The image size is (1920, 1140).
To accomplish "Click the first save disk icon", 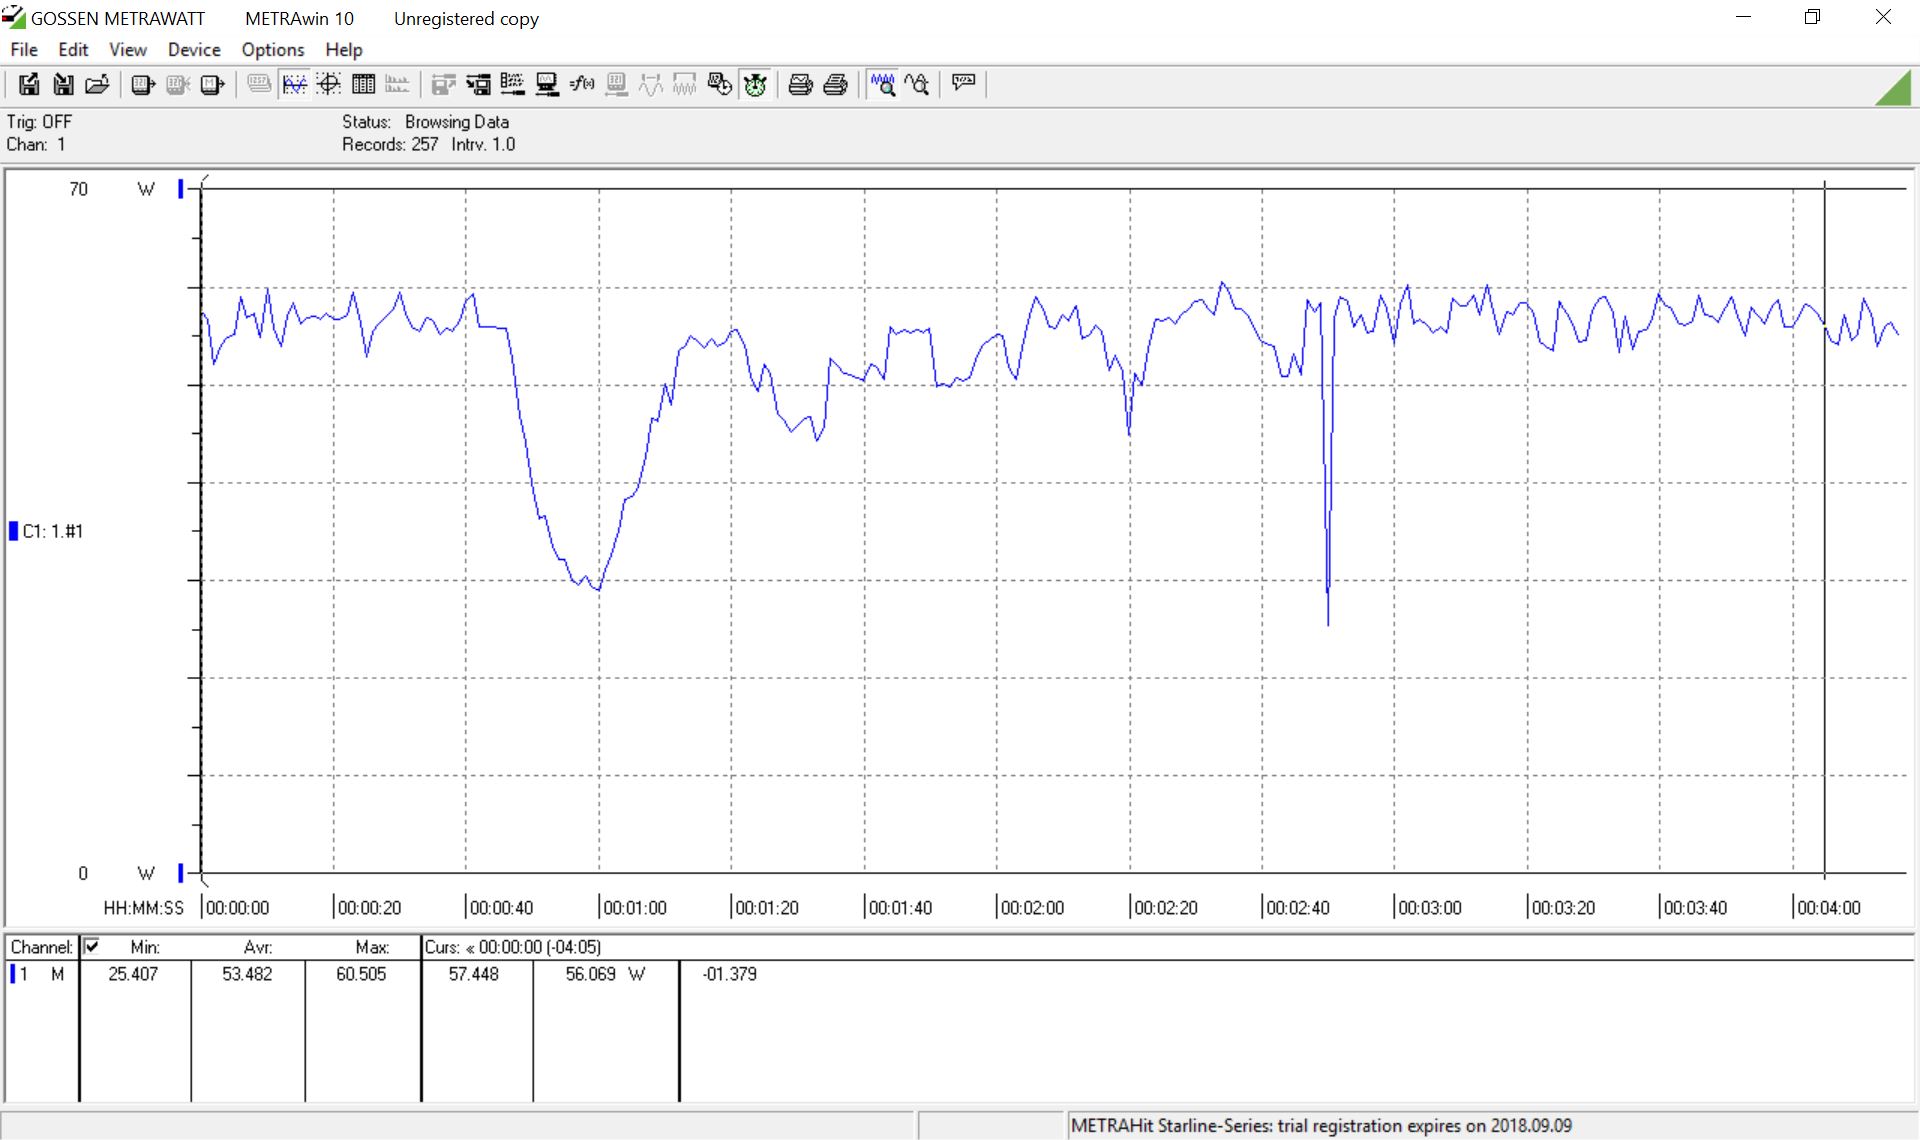I will (29, 85).
